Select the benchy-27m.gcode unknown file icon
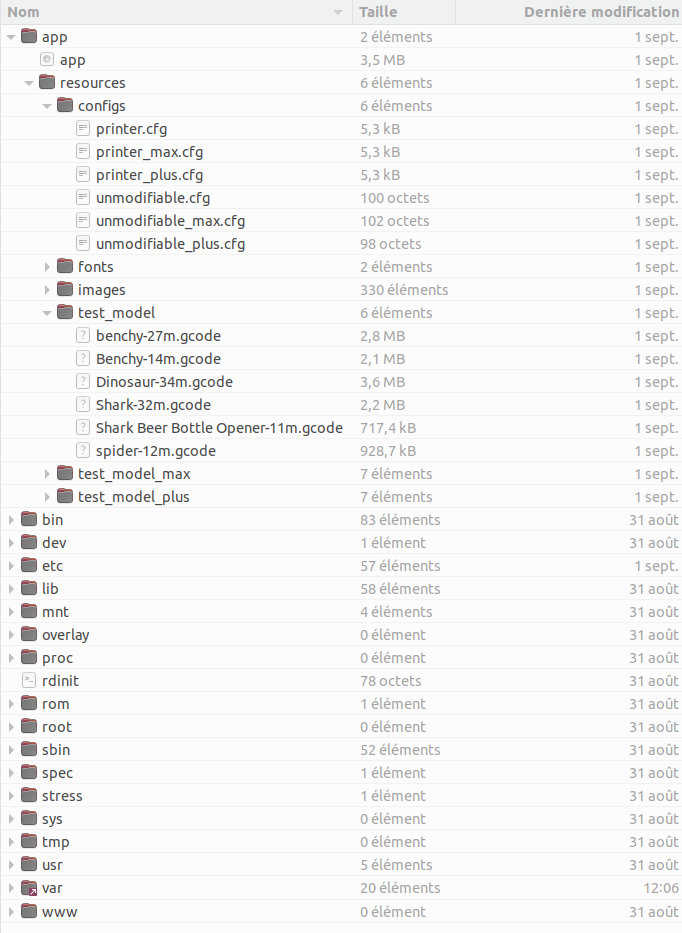The height and width of the screenshot is (933, 682). pyautogui.click(x=83, y=336)
